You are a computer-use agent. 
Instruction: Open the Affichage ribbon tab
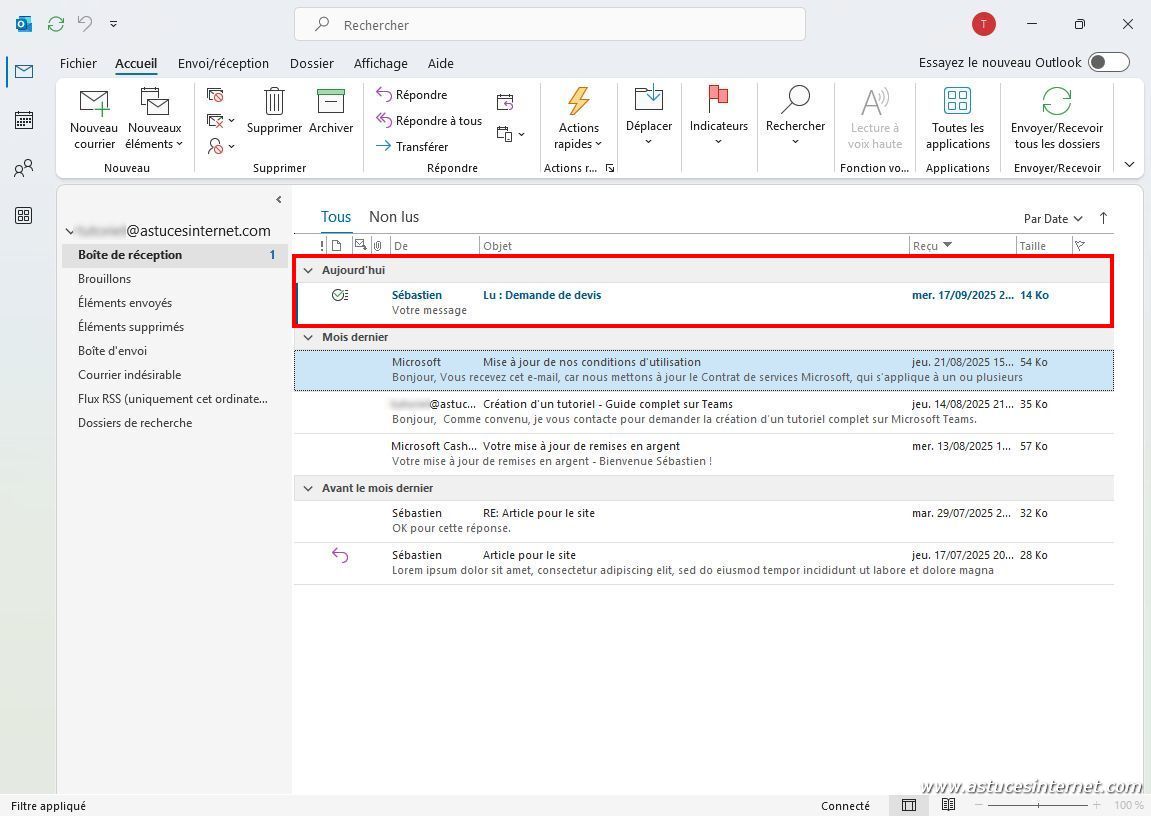pyautogui.click(x=380, y=63)
